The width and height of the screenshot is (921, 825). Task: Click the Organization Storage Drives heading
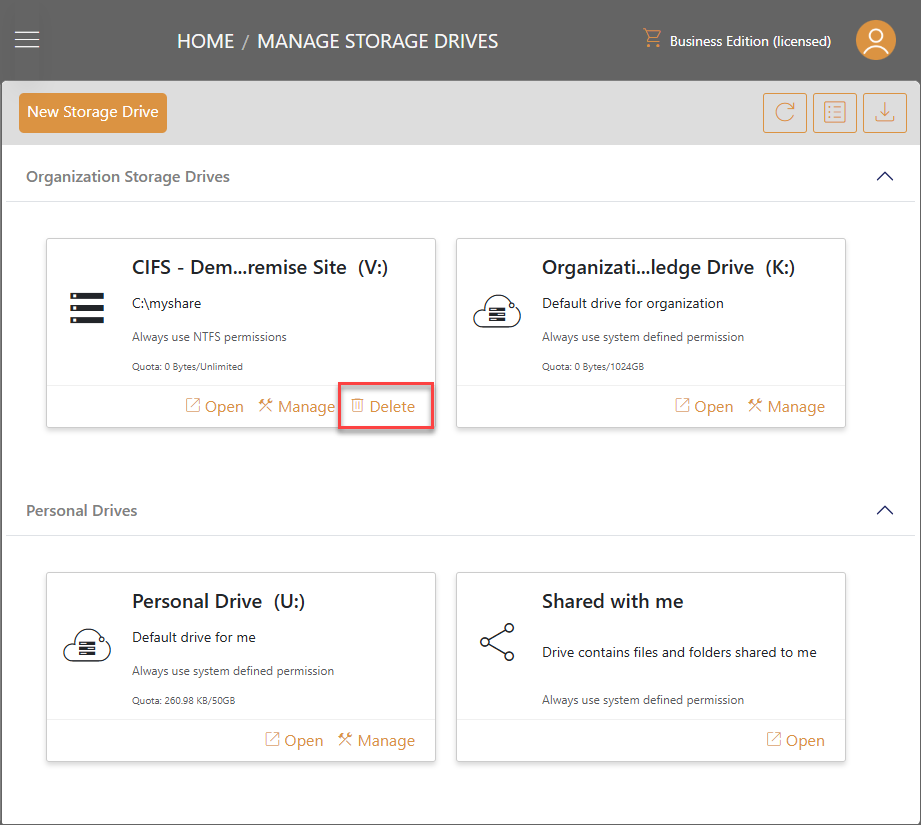pos(128,177)
